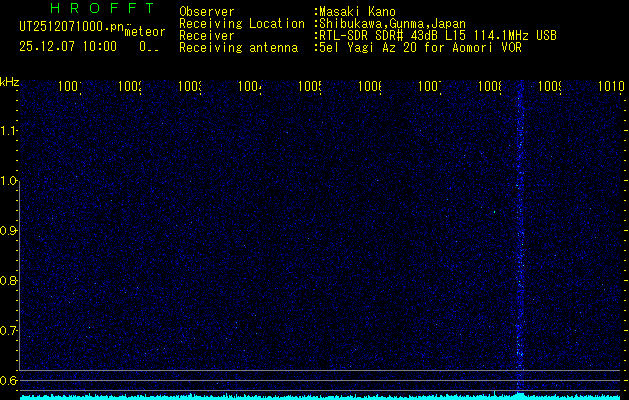
Task: Click RTL-SDR SDR# receiver details
Action: 438,36
